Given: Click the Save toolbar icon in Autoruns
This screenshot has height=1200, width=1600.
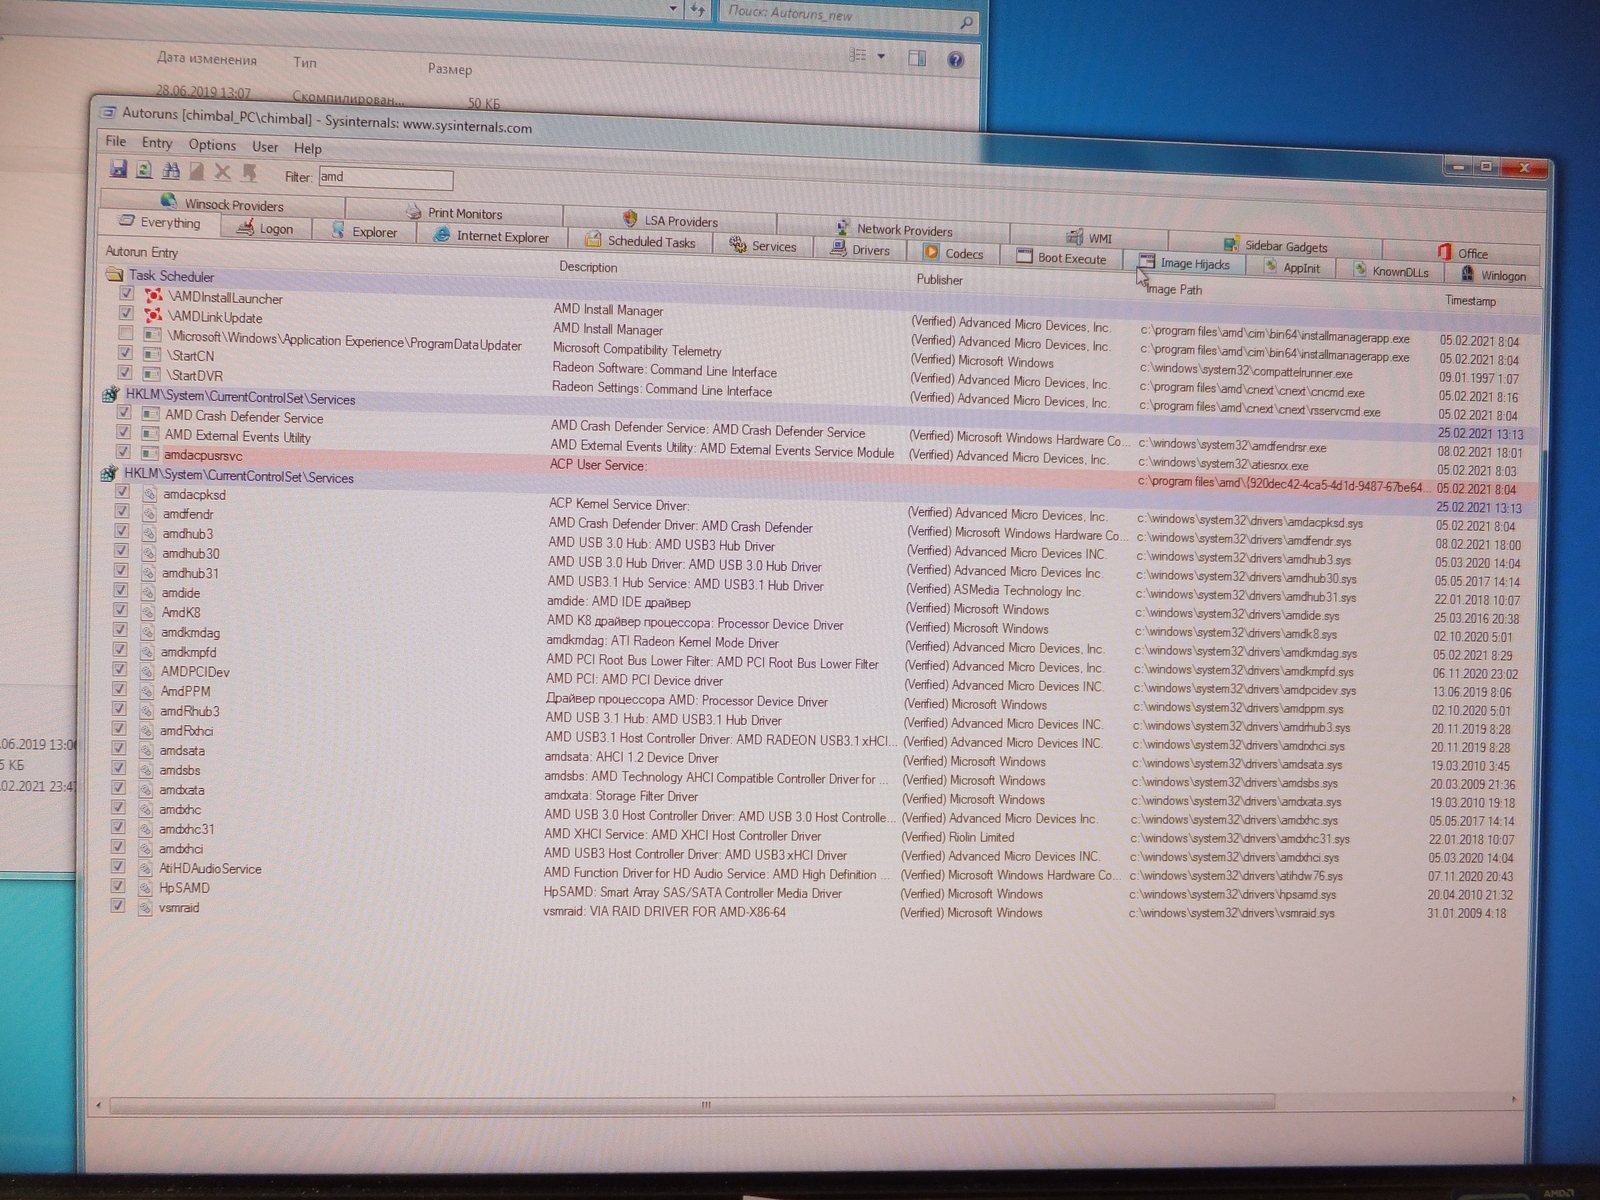Looking at the screenshot, I should (118, 169).
